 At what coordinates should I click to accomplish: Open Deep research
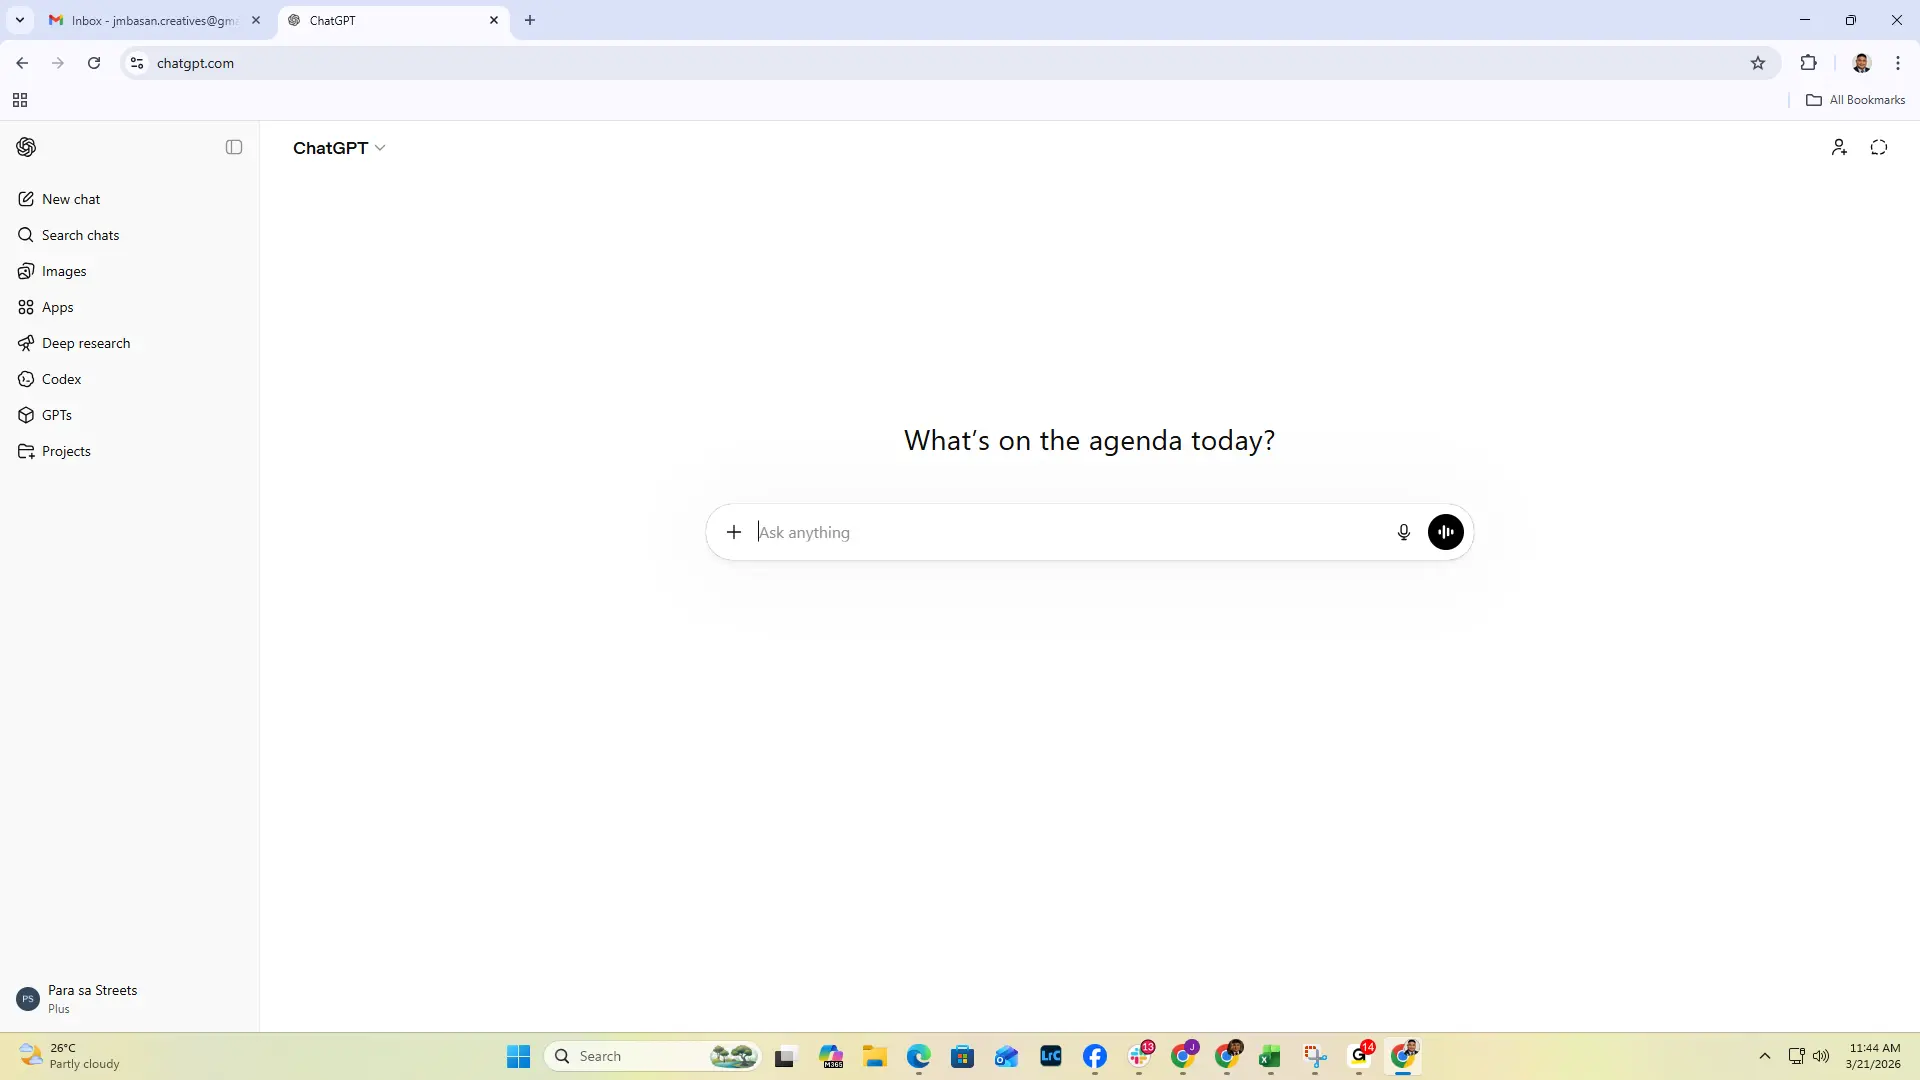(x=130, y=343)
